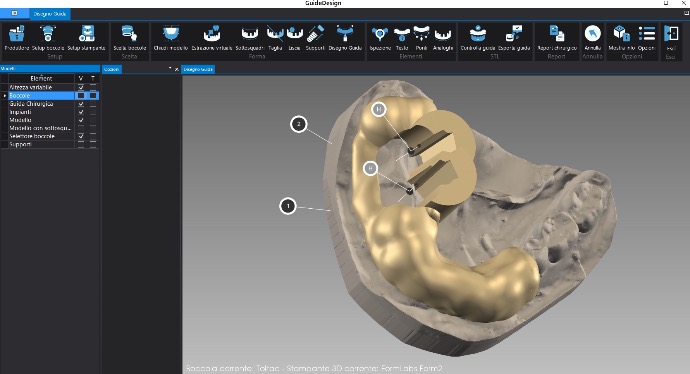Click marker 2 in the 3D view
Image resolution: width=690 pixels, height=374 pixels.
299,124
